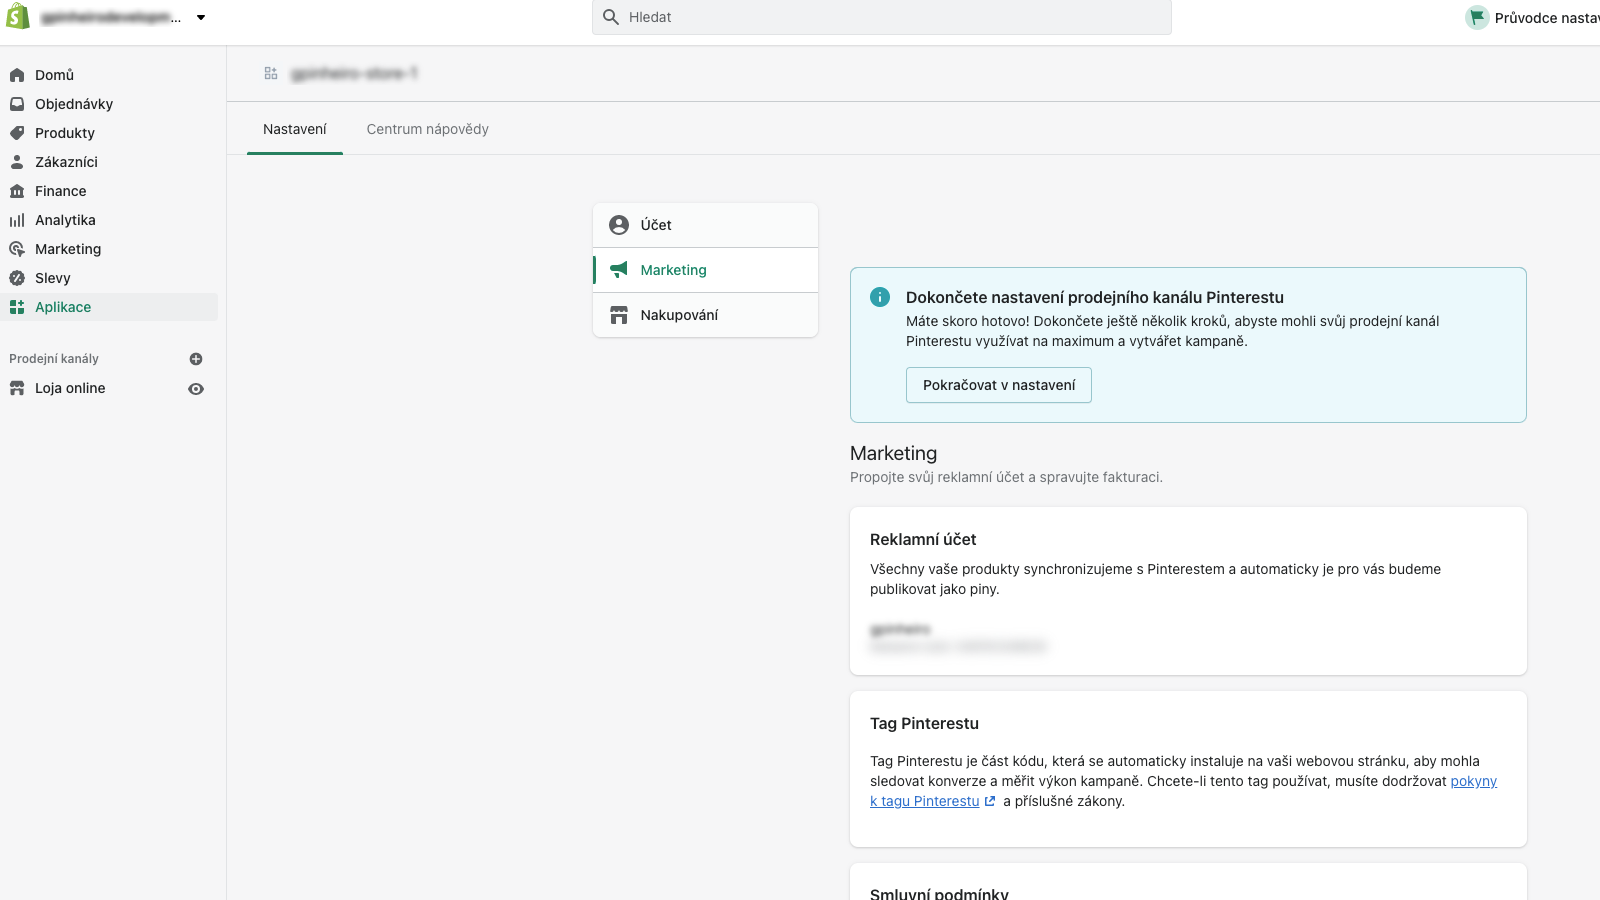Switch to the Centrum nápovědy tab
Image resolution: width=1600 pixels, height=900 pixels.
[x=428, y=129]
